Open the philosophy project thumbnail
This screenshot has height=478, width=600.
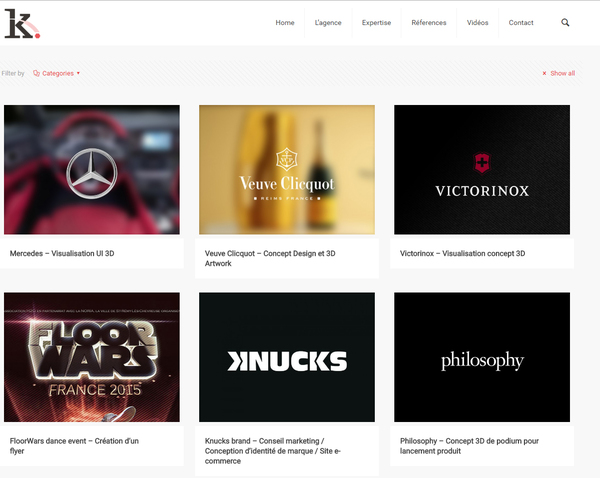point(482,357)
